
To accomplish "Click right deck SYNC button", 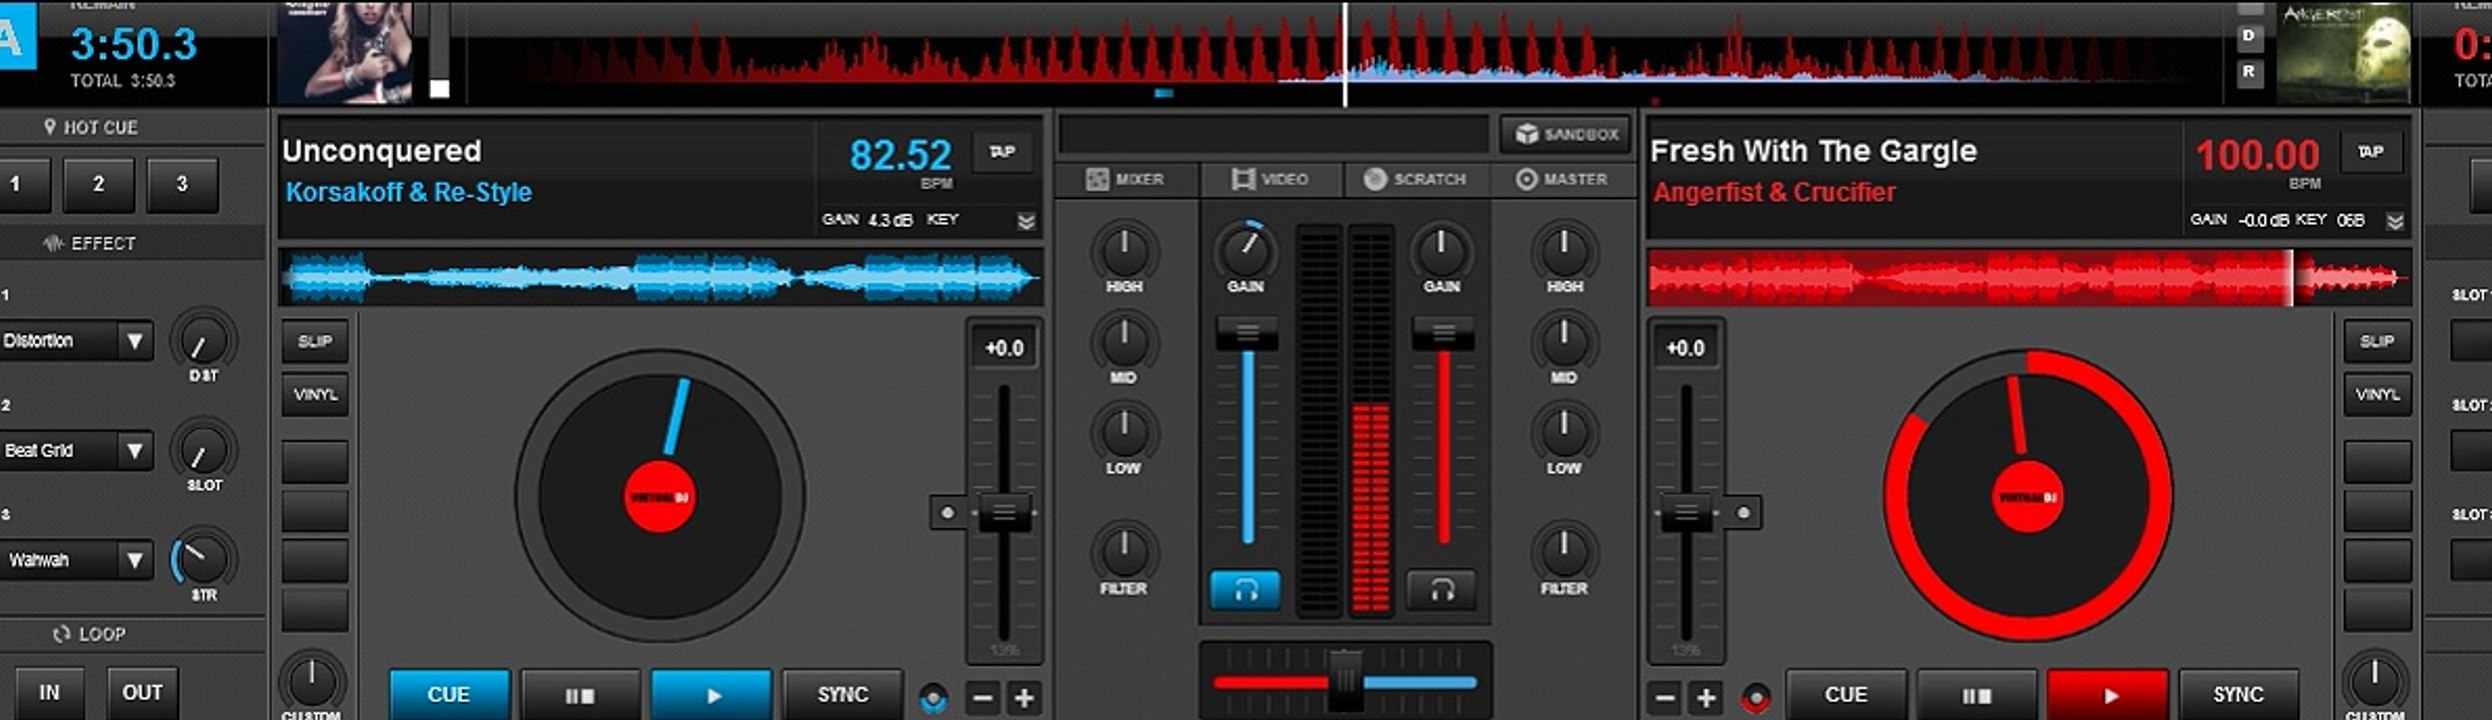I will (2238, 695).
